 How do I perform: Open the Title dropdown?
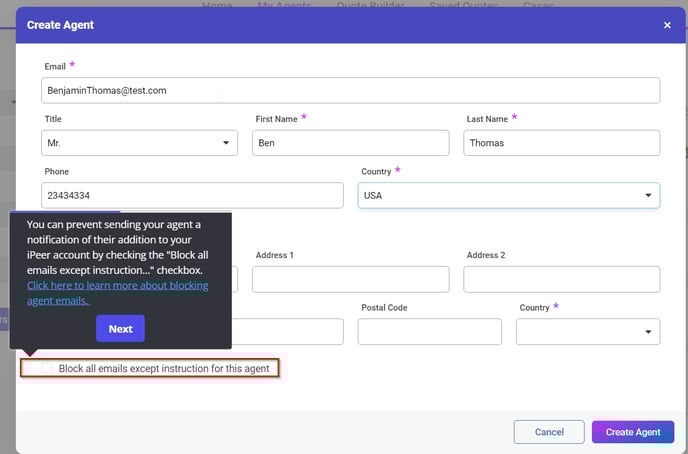click(x=140, y=143)
